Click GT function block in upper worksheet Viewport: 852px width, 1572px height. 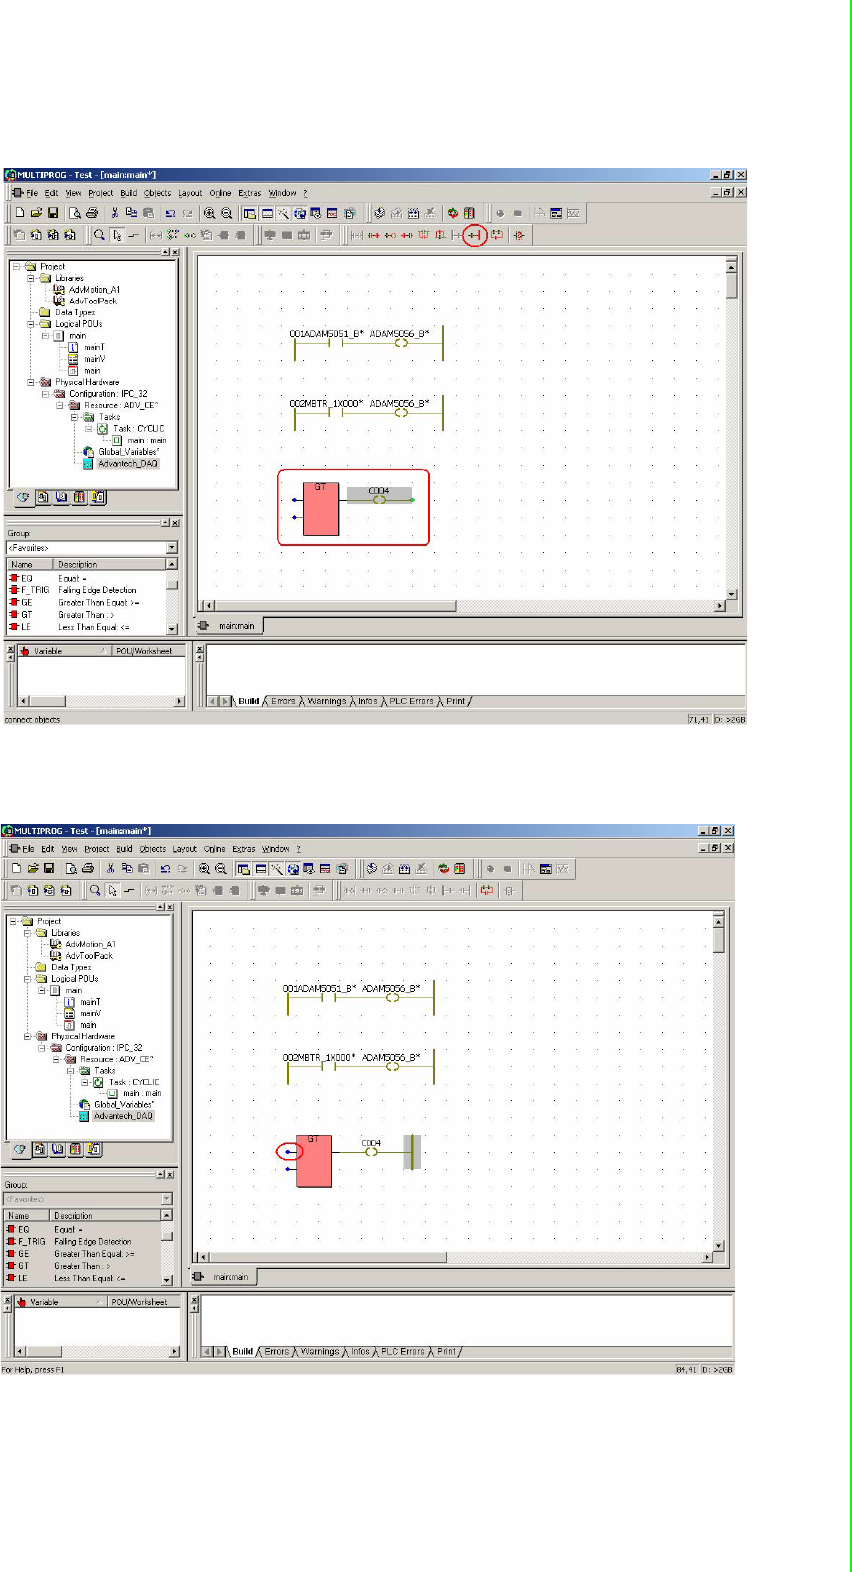pos(321,509)
